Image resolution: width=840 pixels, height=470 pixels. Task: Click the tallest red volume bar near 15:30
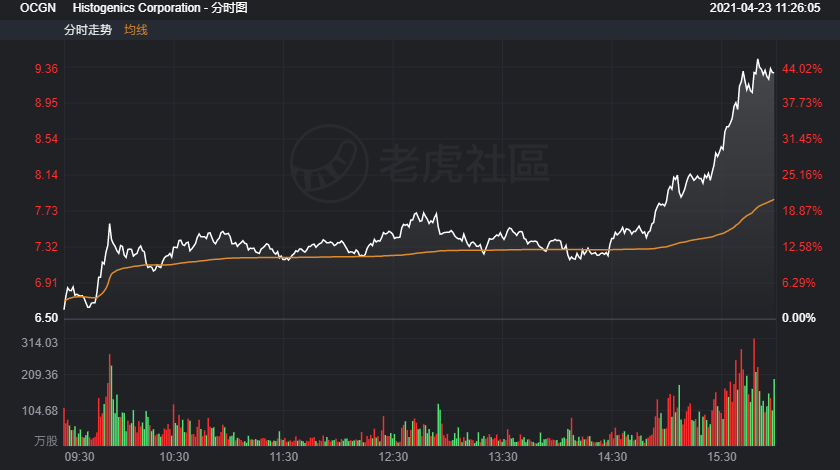(x=754, y=392)
